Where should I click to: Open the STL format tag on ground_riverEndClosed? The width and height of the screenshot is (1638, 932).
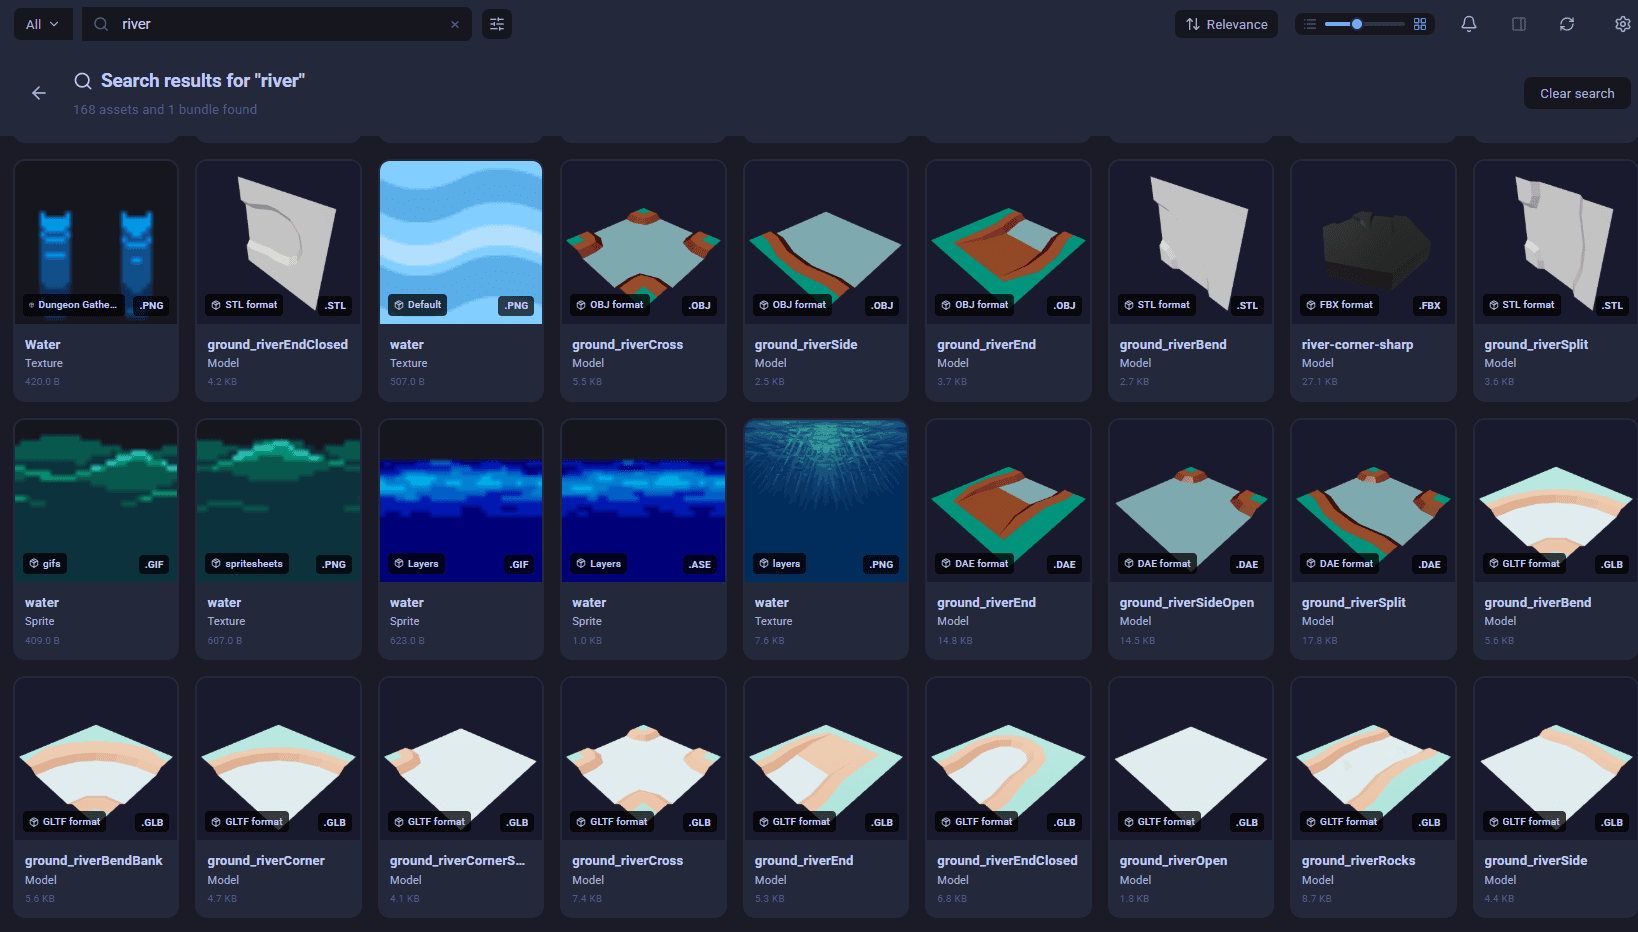tap(244, 305)
